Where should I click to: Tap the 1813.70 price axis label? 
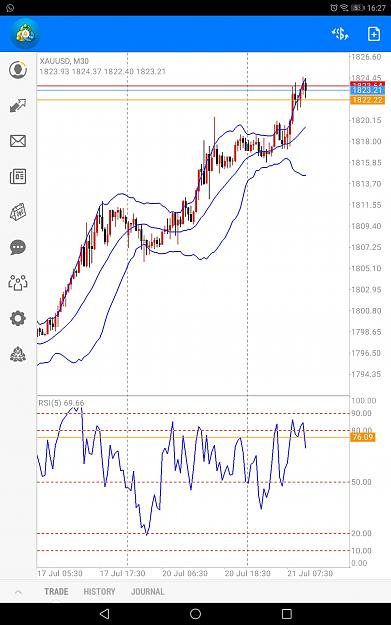[366, 184]
